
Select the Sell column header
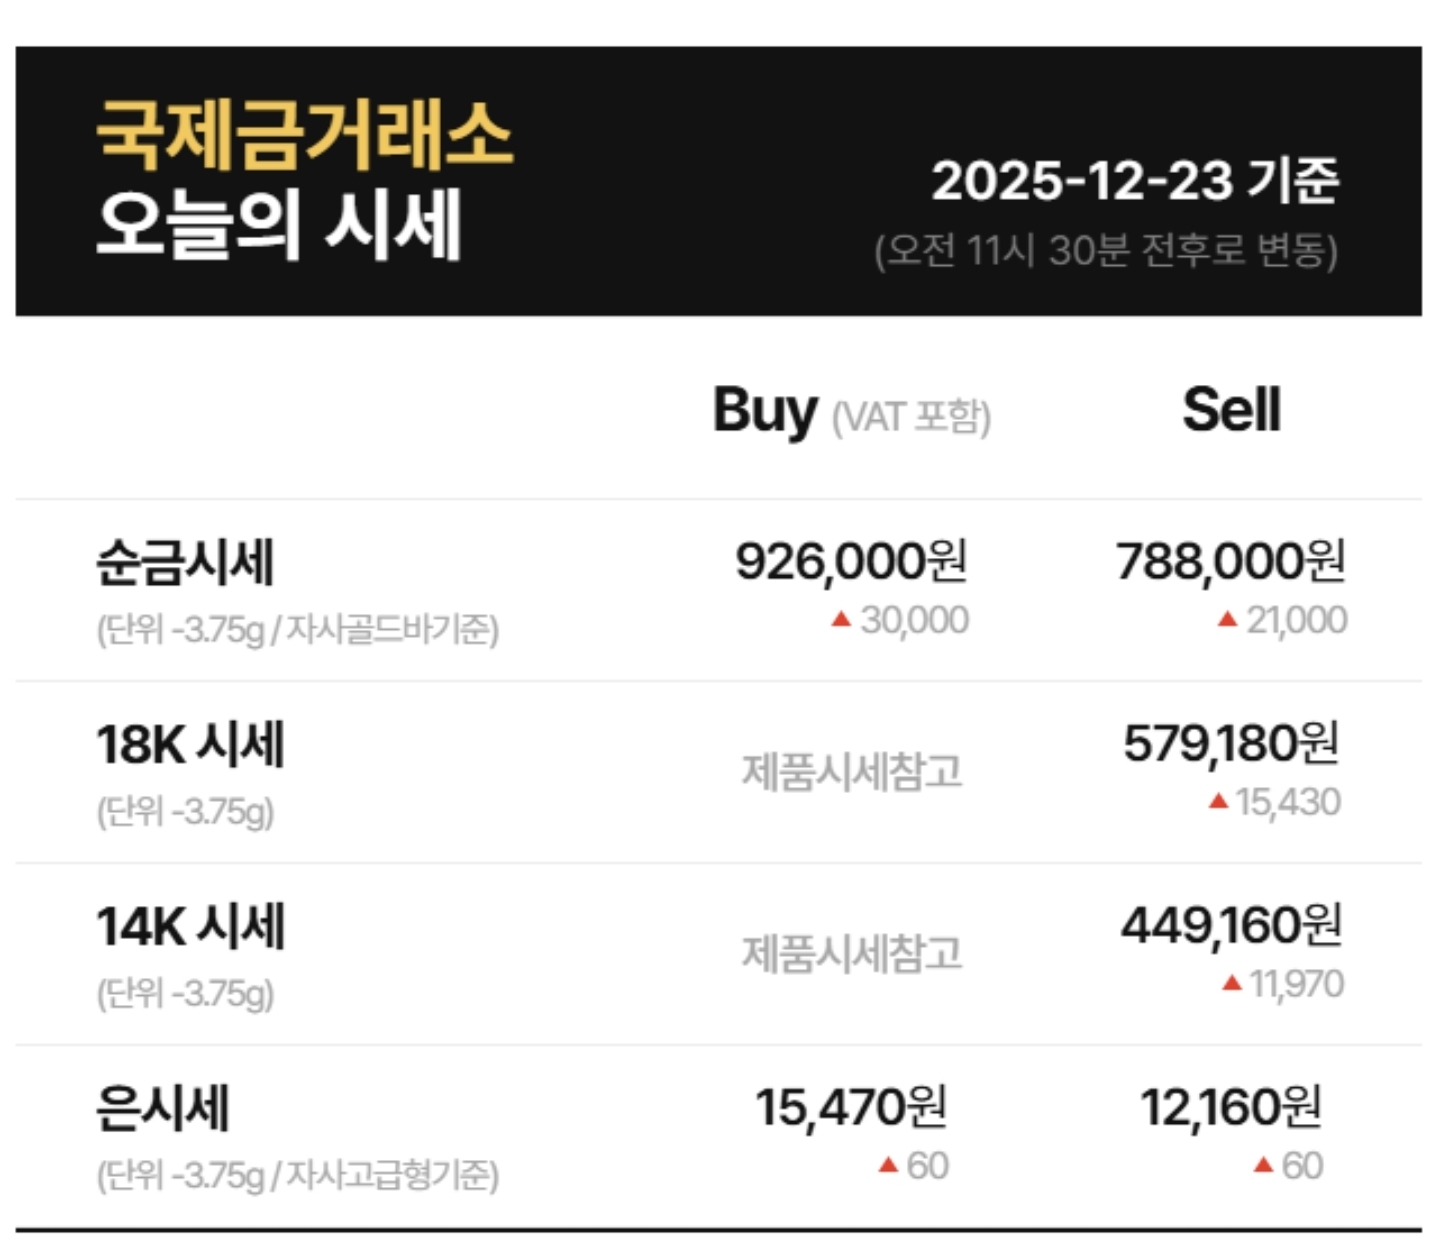click(1231, 410)
